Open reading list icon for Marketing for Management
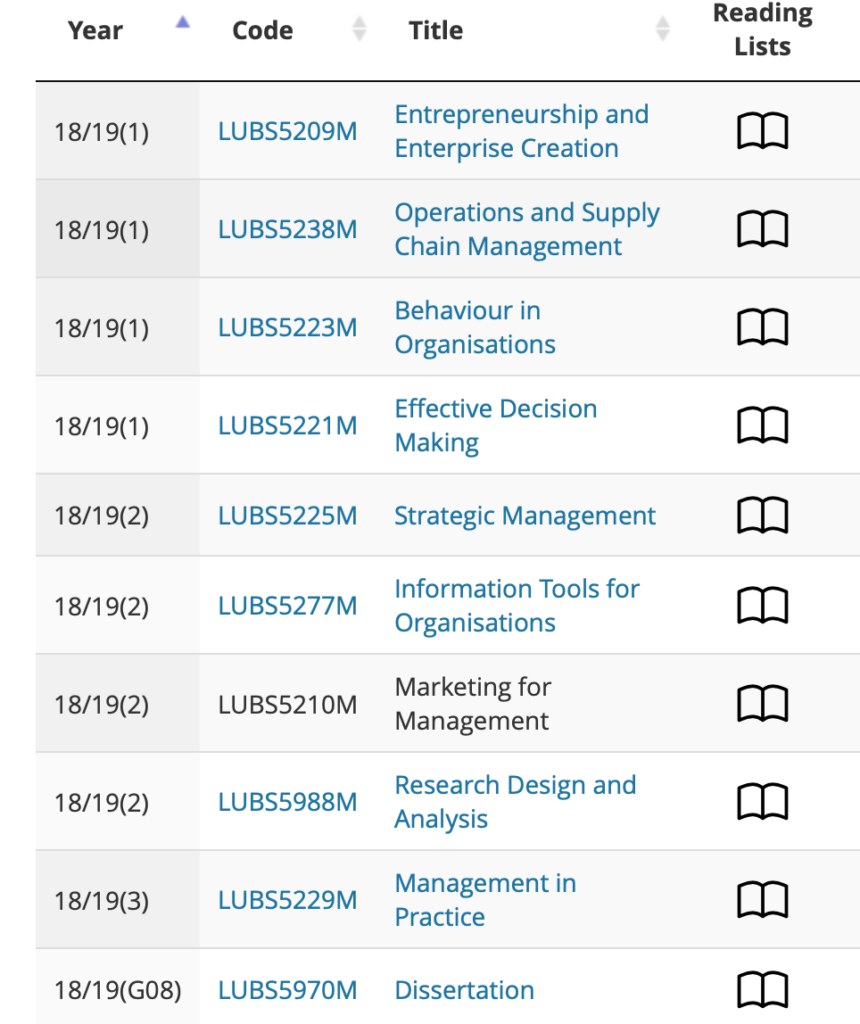The width and height of the screenshot is (860, 1024). 762,703
